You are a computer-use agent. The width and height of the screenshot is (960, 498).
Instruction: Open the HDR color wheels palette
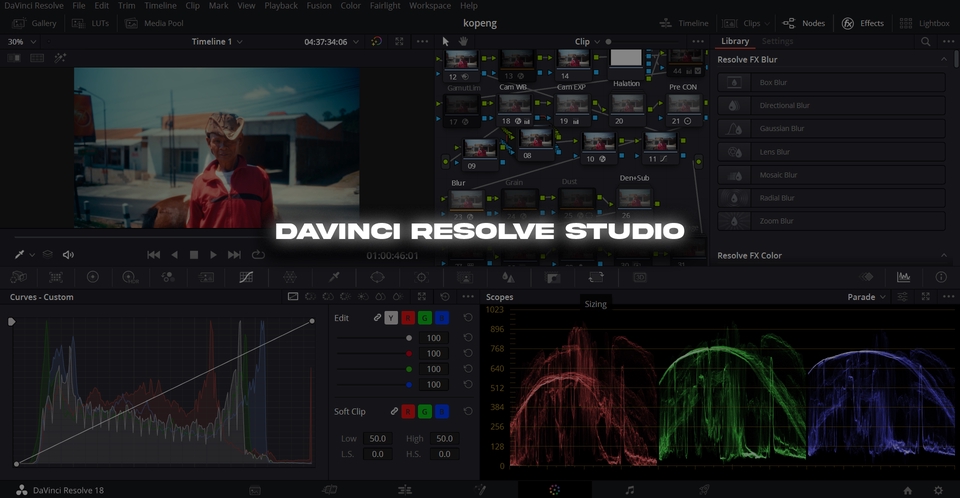130,277
